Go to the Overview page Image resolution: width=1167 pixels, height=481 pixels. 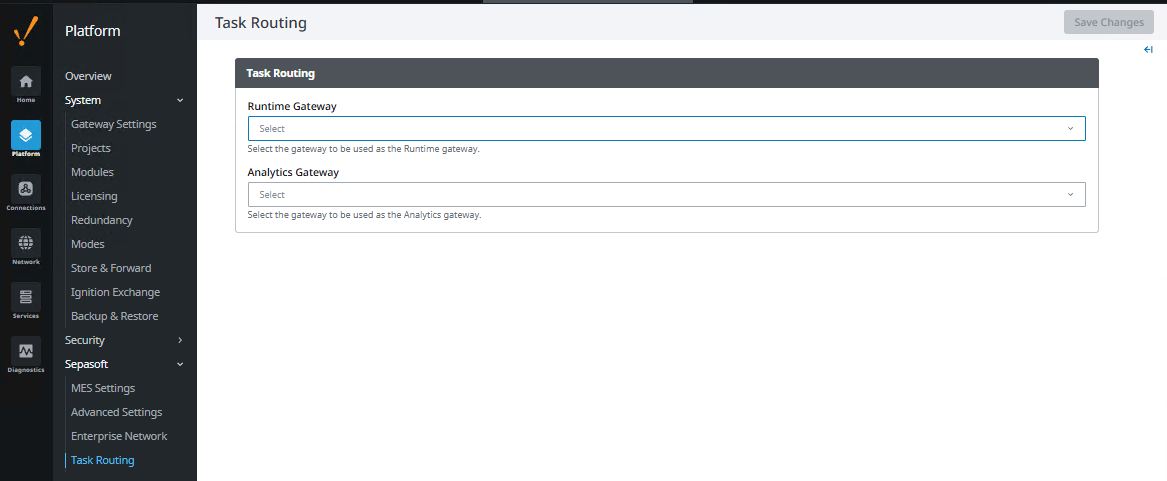click(88, 76)
